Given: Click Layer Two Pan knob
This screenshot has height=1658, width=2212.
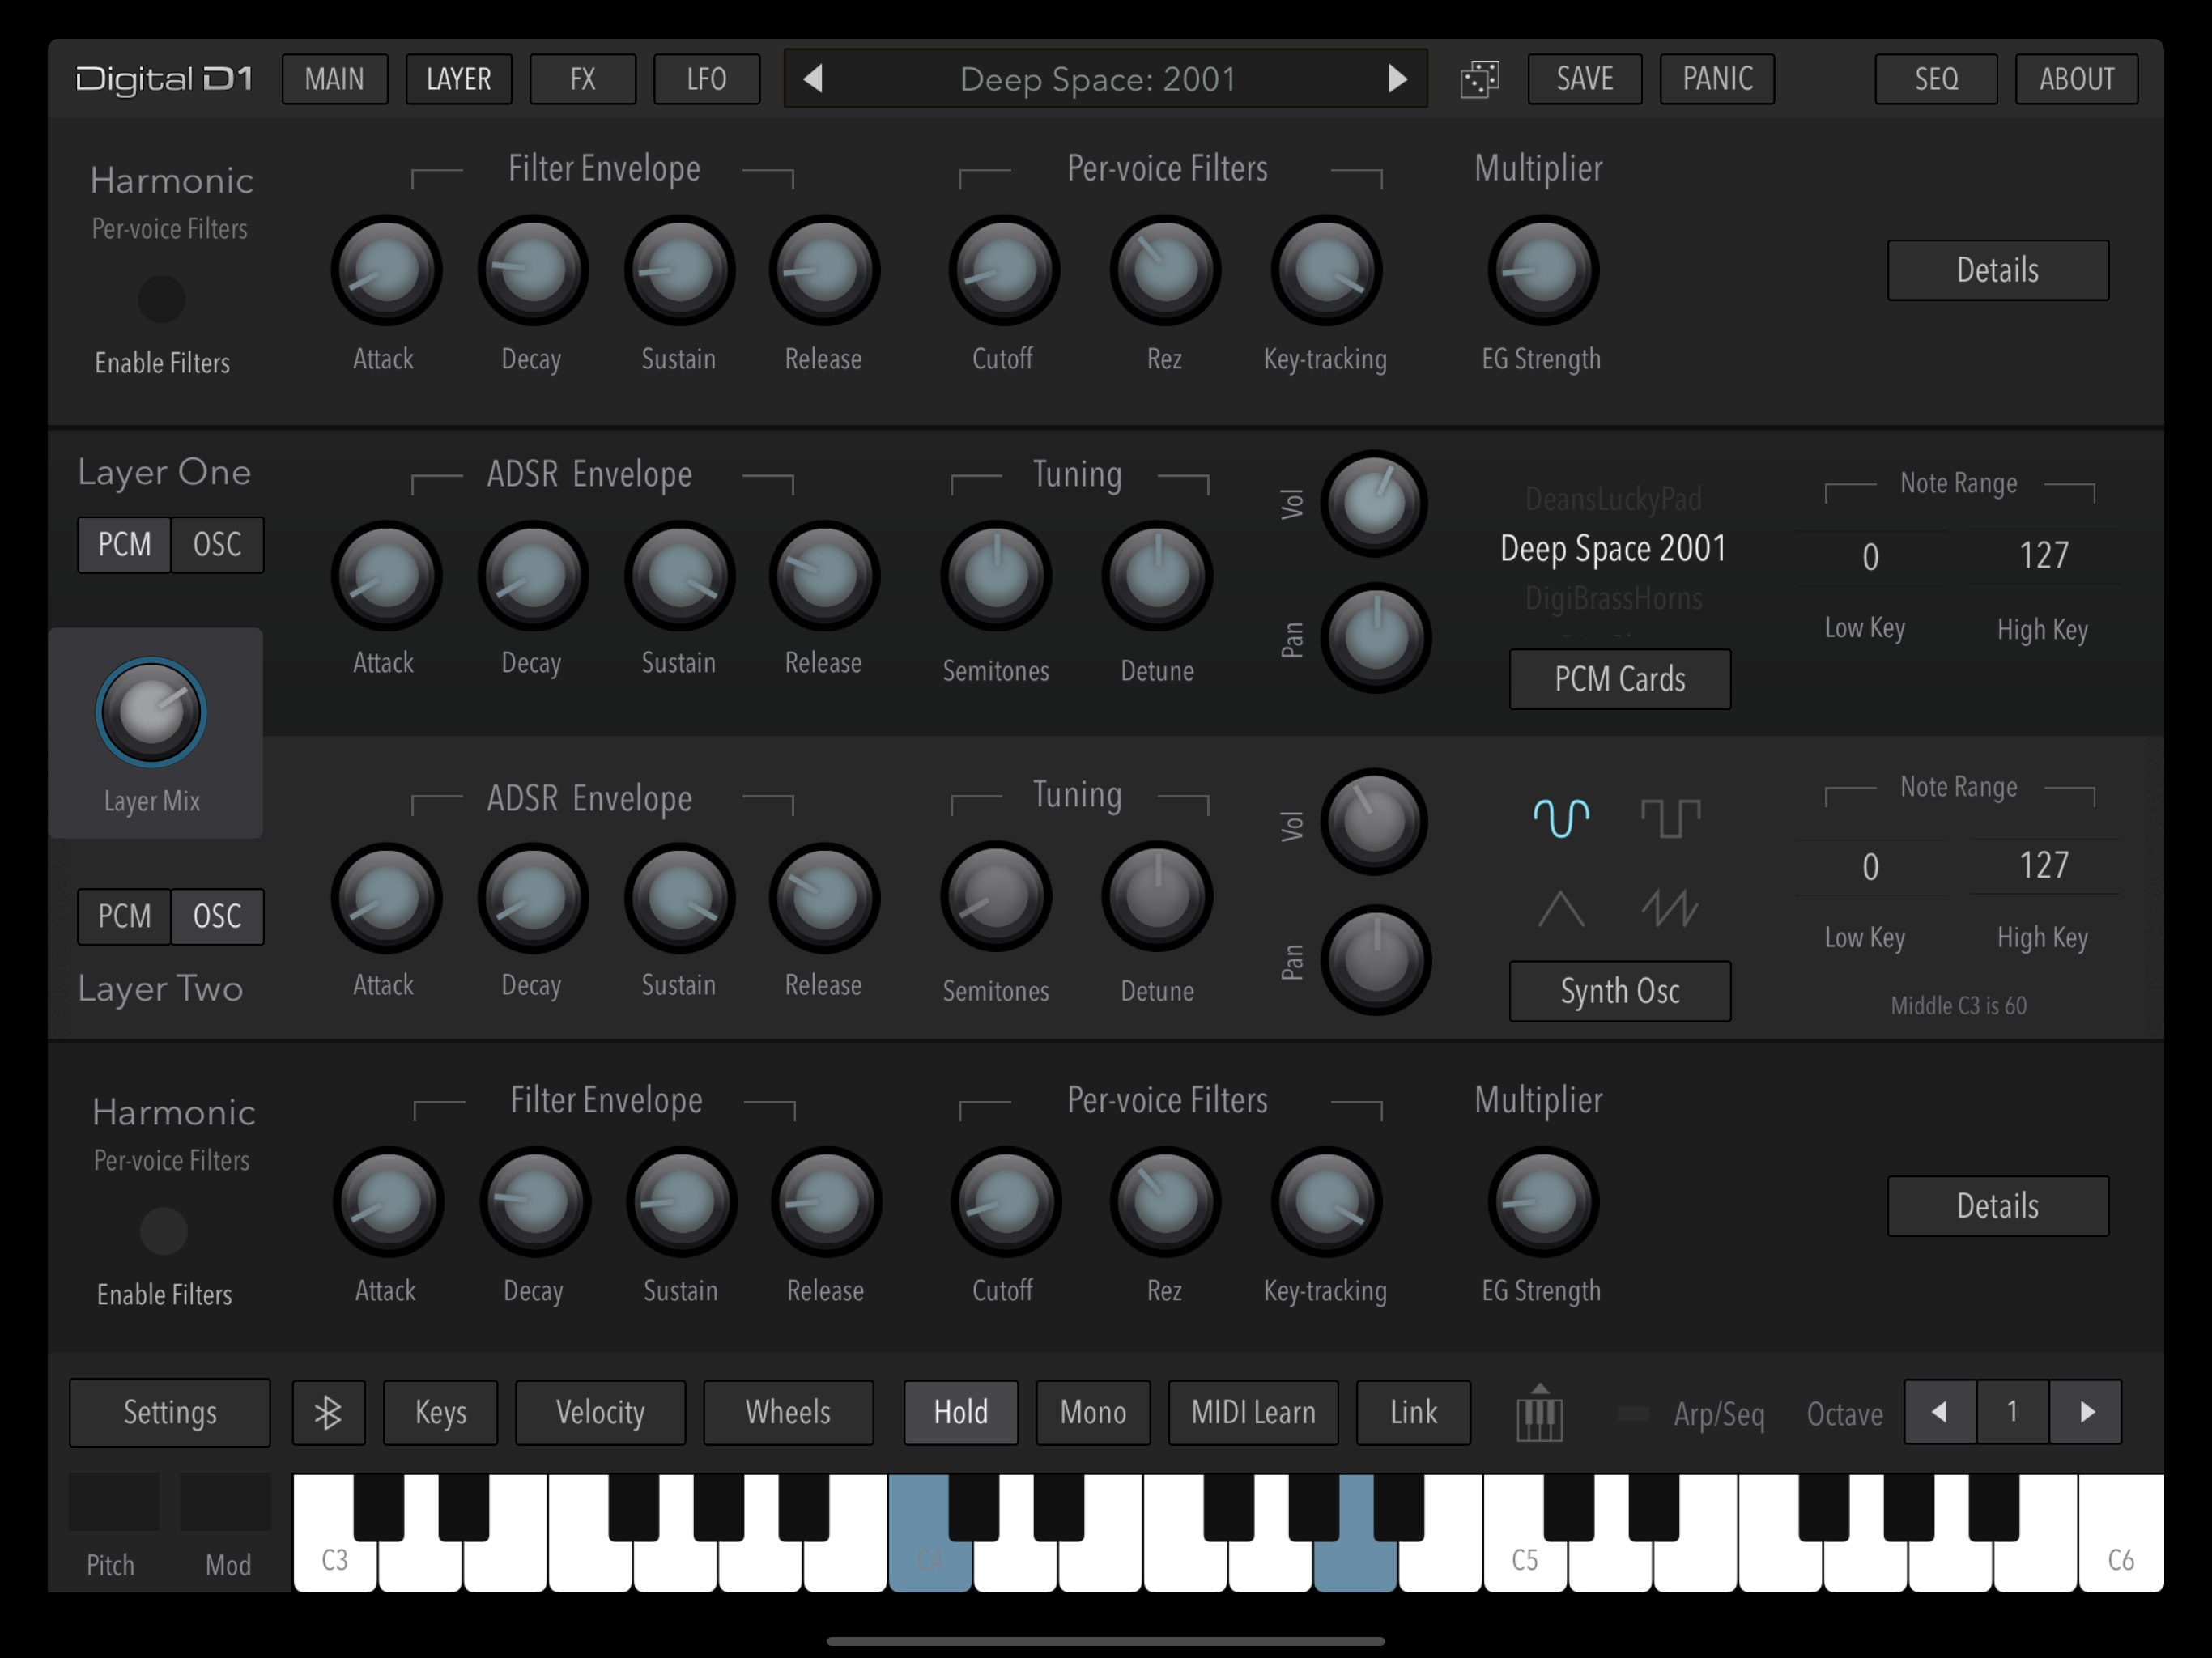Looking at the screenshot, I should (x=1376, y=960).
